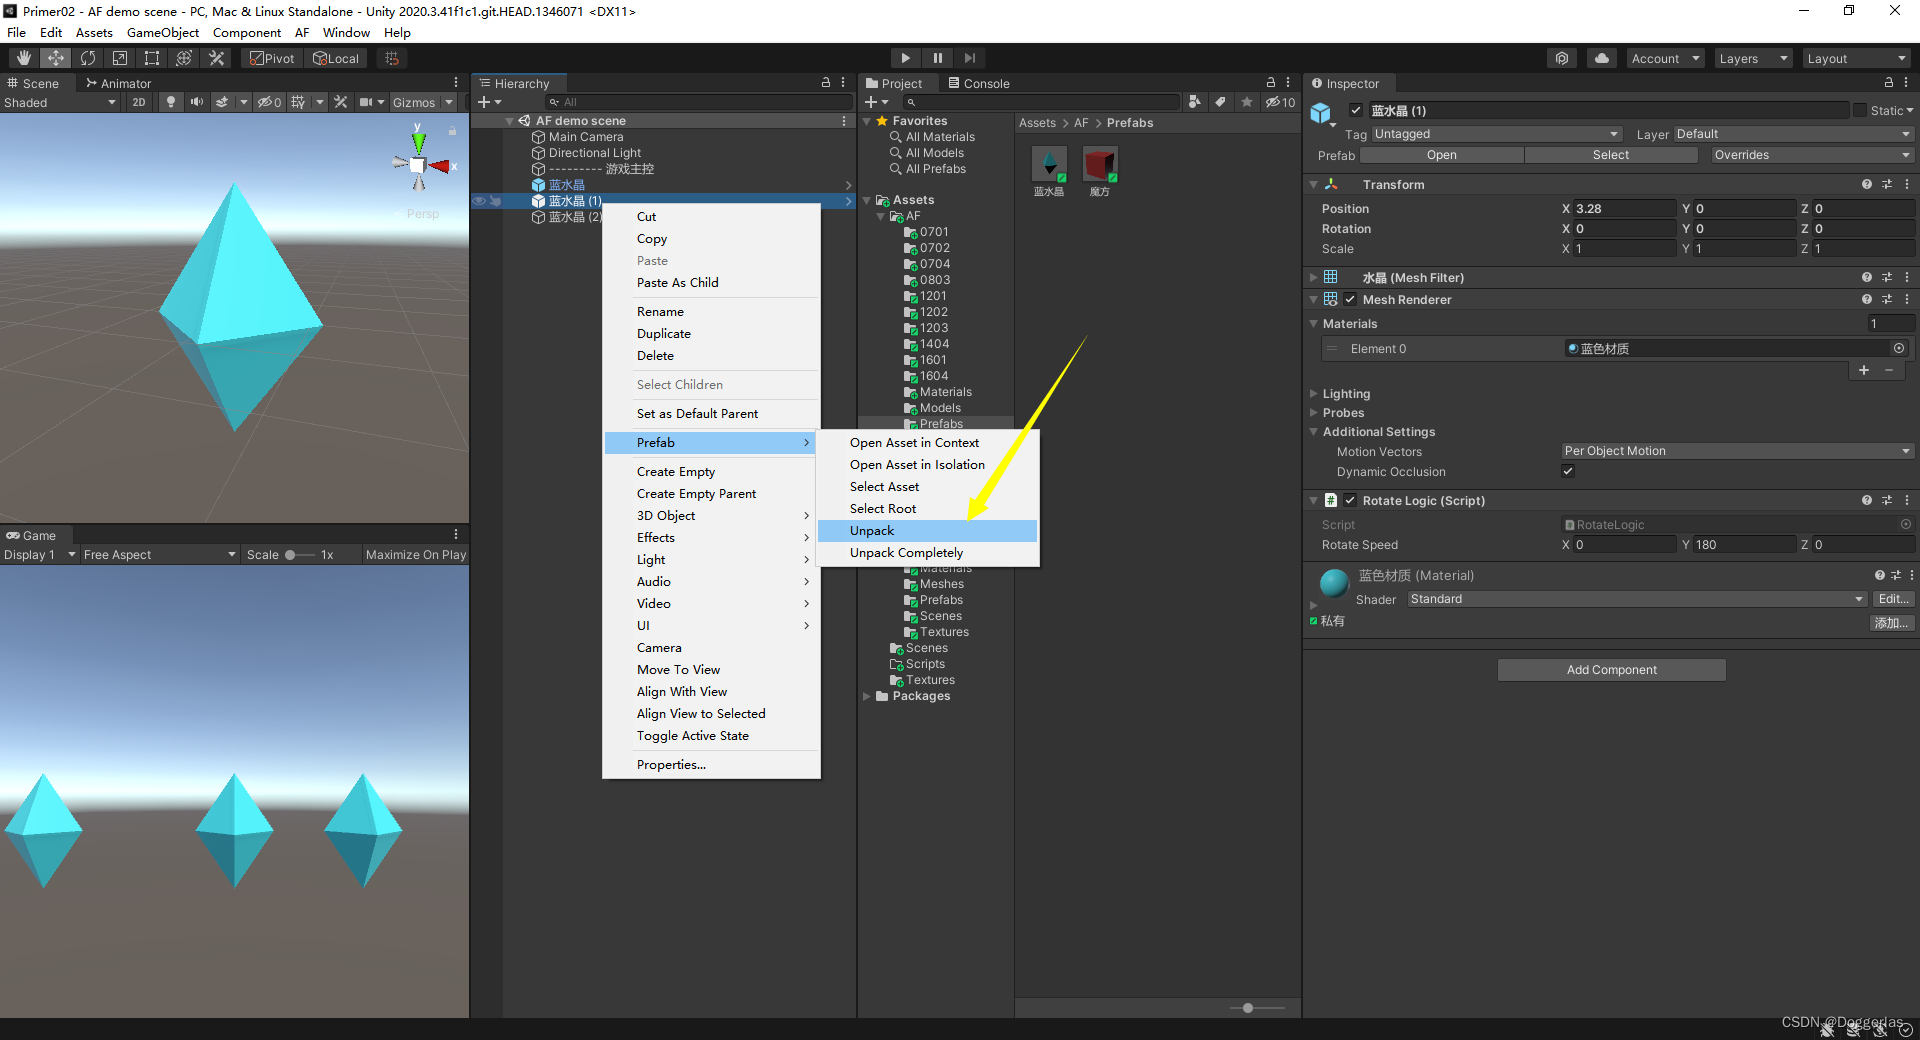Lock the Inspector panel
Screen dimensions: 1920x1040
pos(1889,83)
